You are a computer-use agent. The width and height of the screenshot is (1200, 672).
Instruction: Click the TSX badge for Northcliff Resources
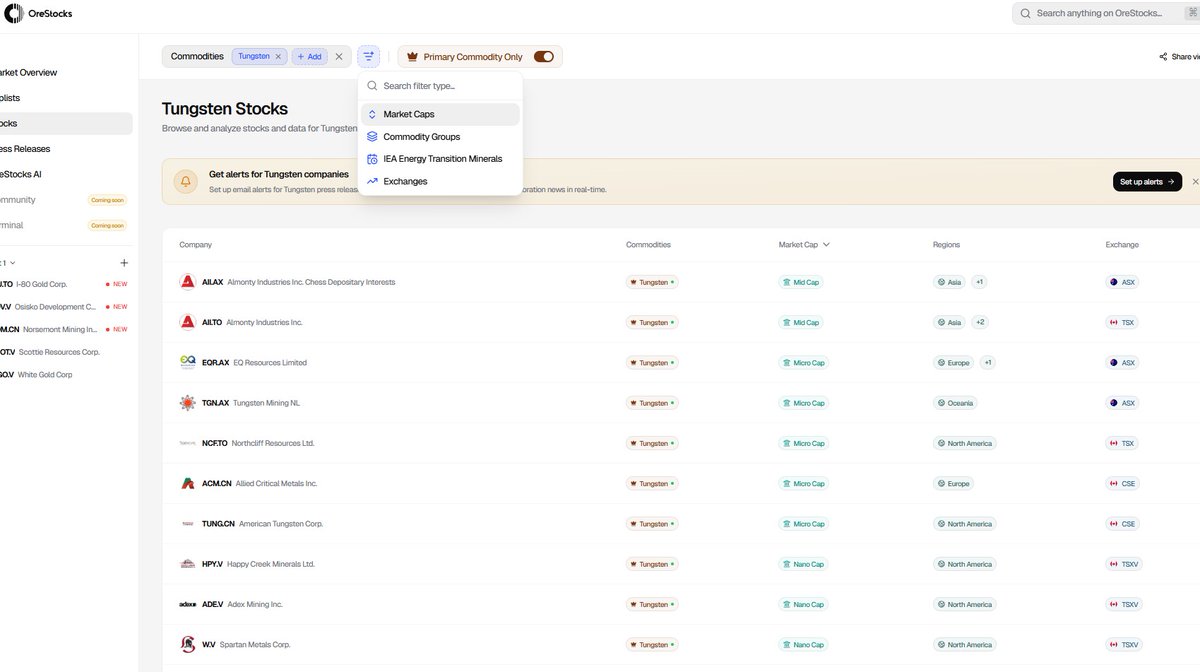coord(1122,443)
